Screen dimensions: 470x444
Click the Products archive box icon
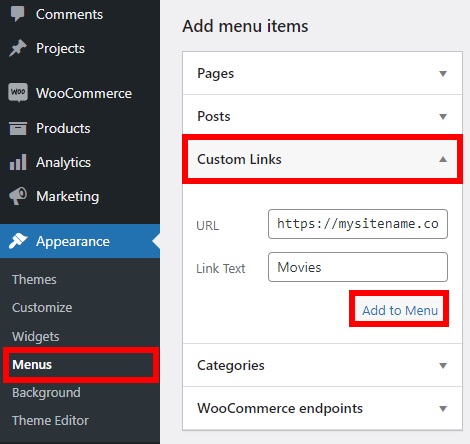click(18, 128)
